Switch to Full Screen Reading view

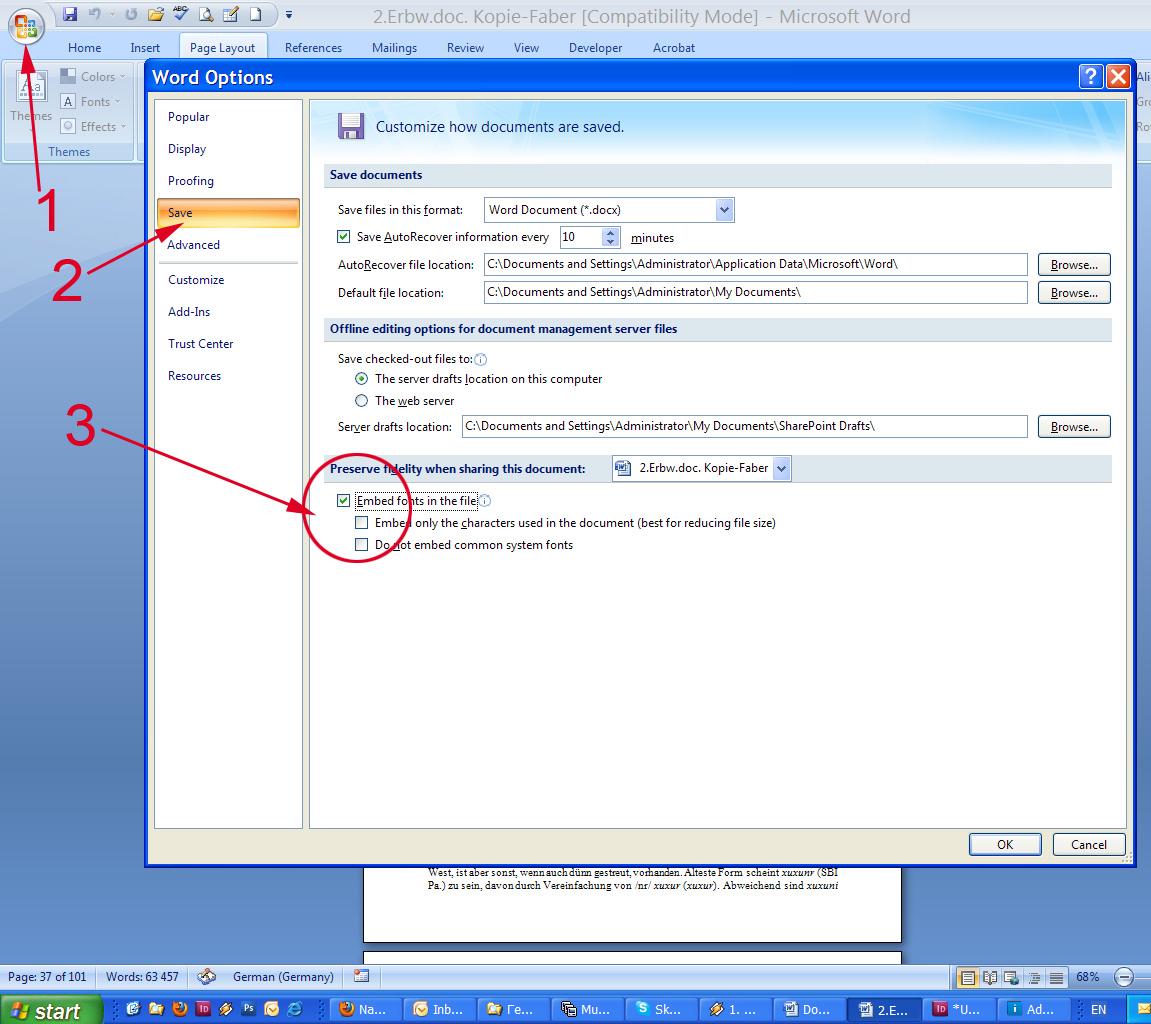[x=990, y=977]
